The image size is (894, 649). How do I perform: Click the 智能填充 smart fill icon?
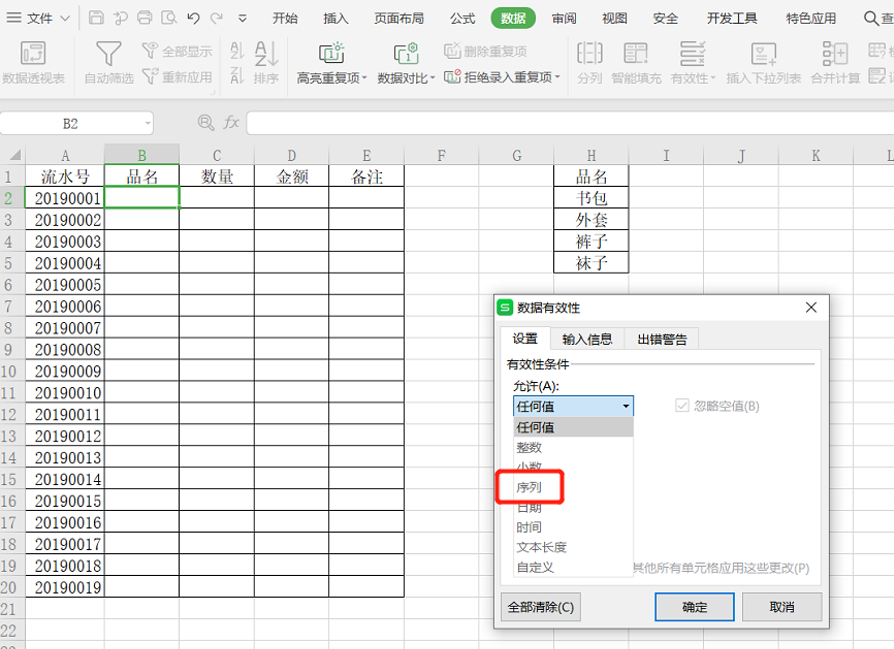tap(636, 53)
